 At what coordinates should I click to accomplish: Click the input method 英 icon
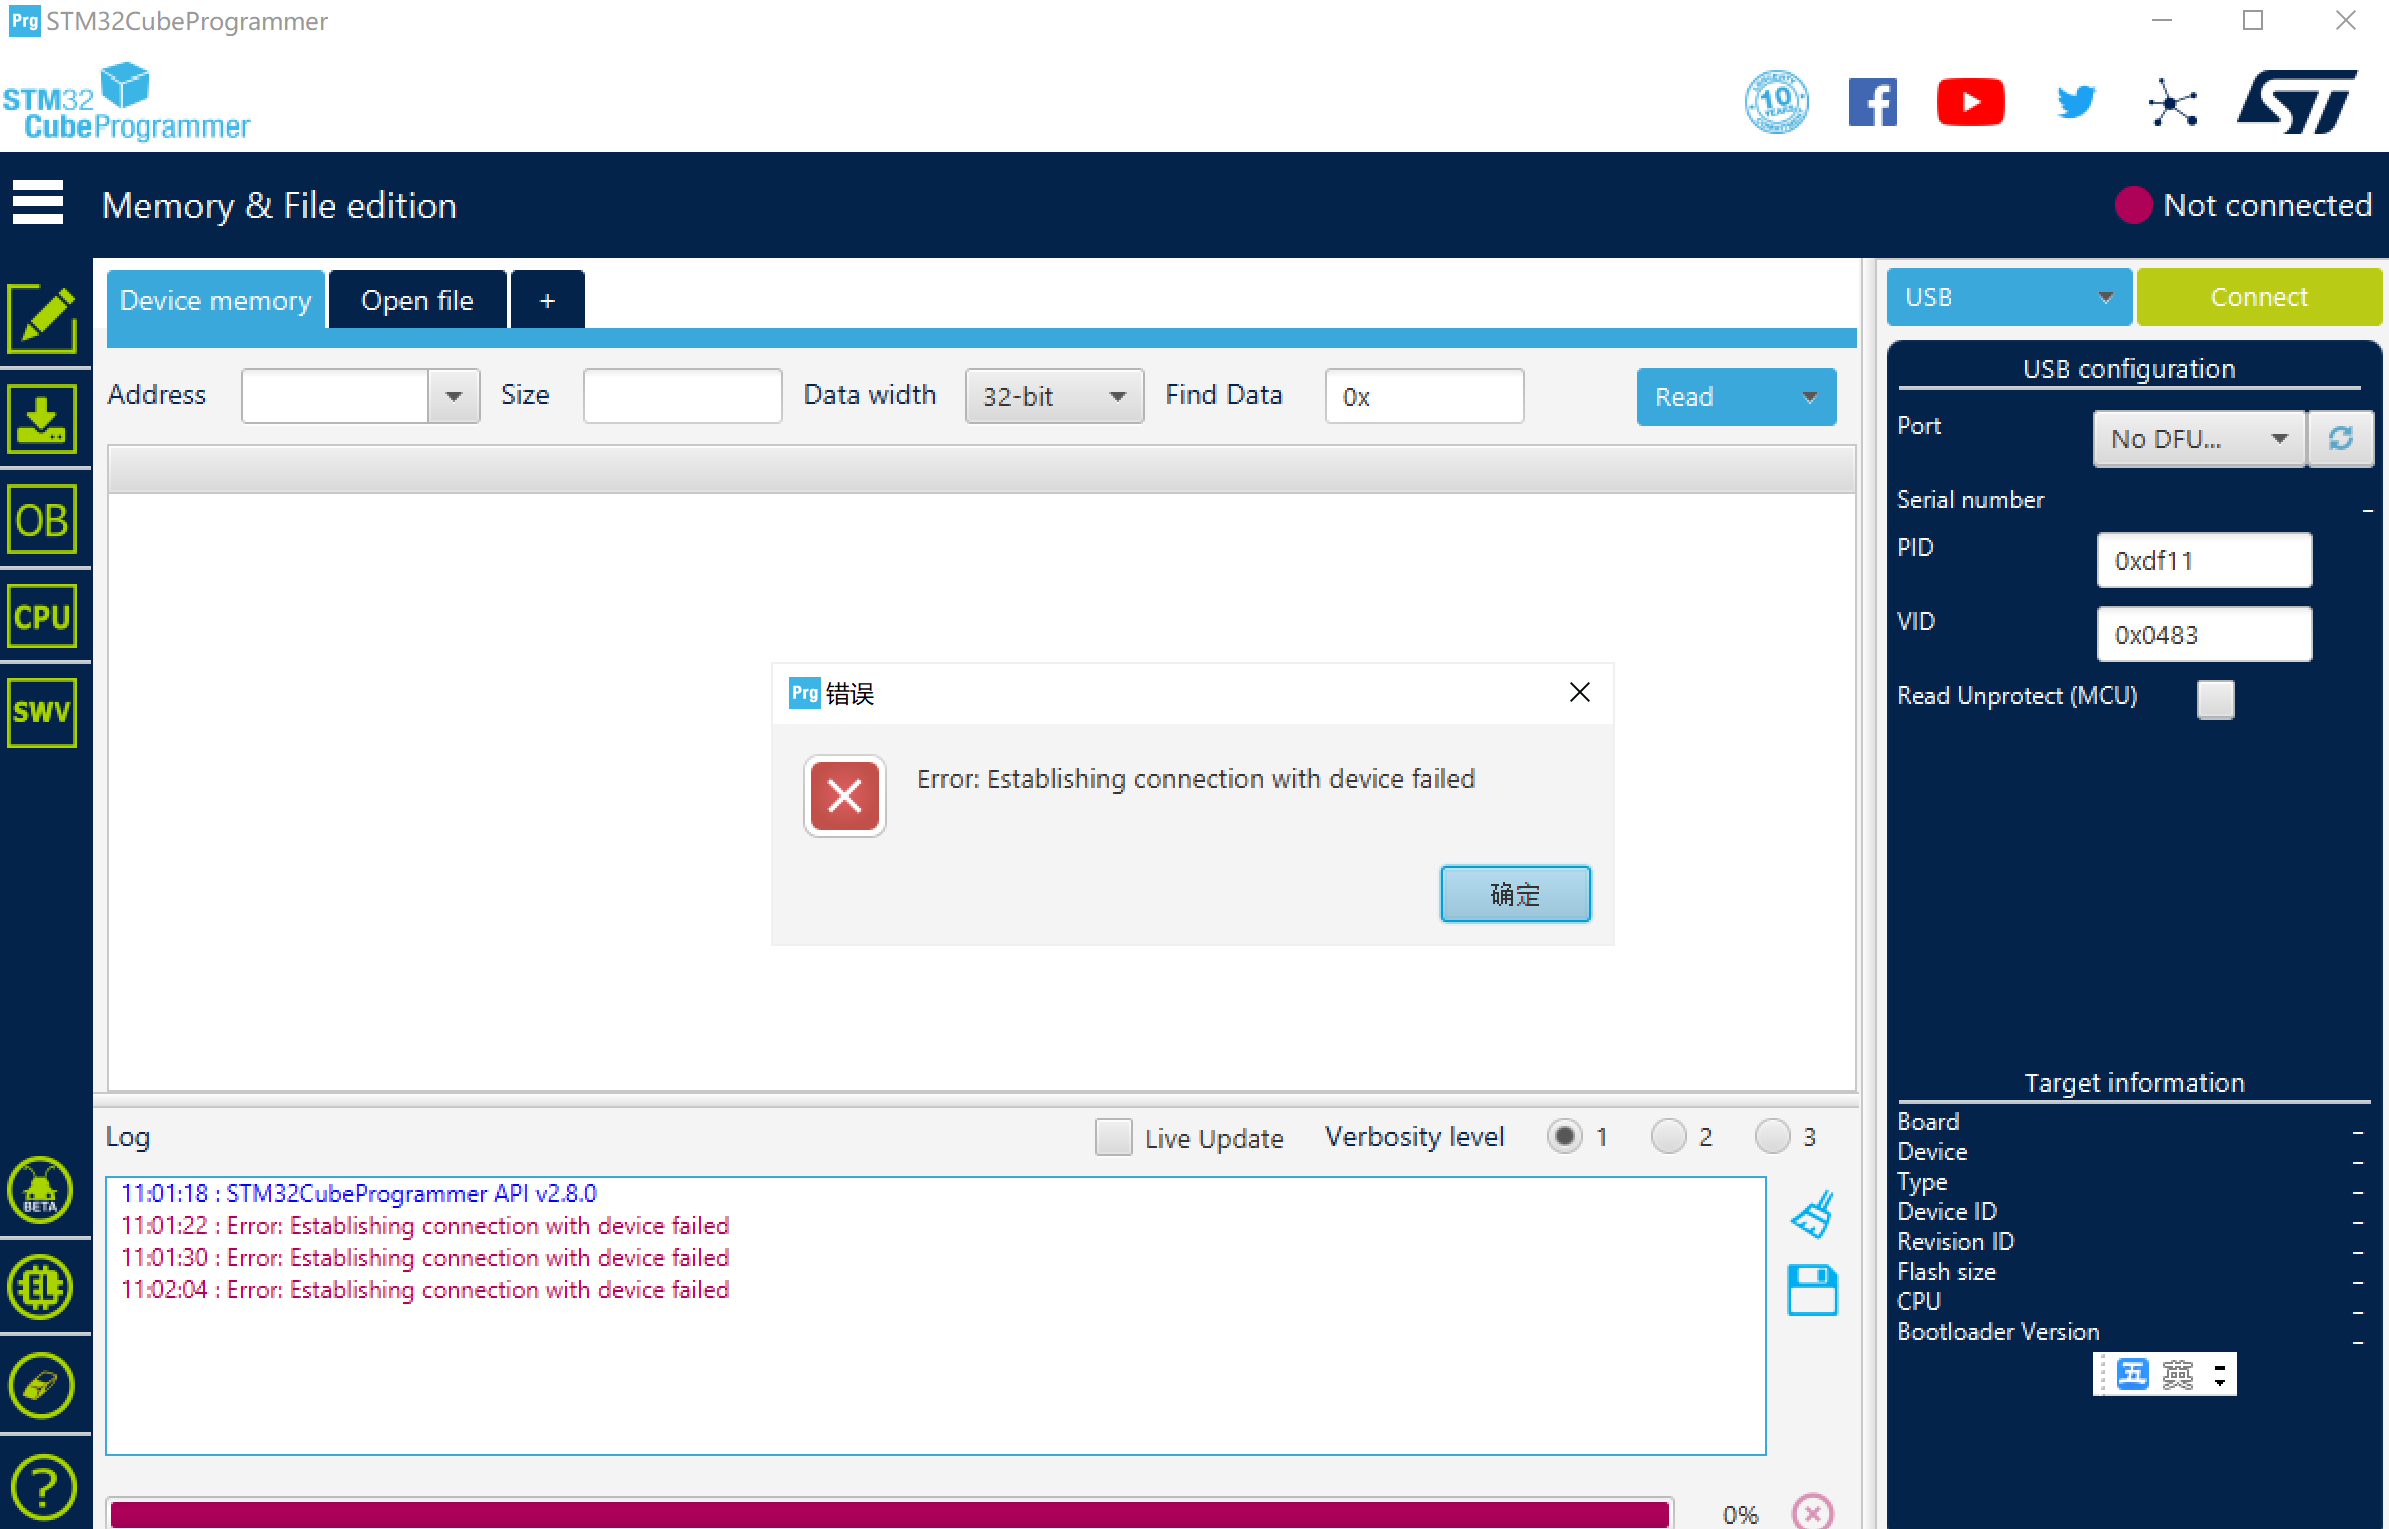tap(2178, 1374)
